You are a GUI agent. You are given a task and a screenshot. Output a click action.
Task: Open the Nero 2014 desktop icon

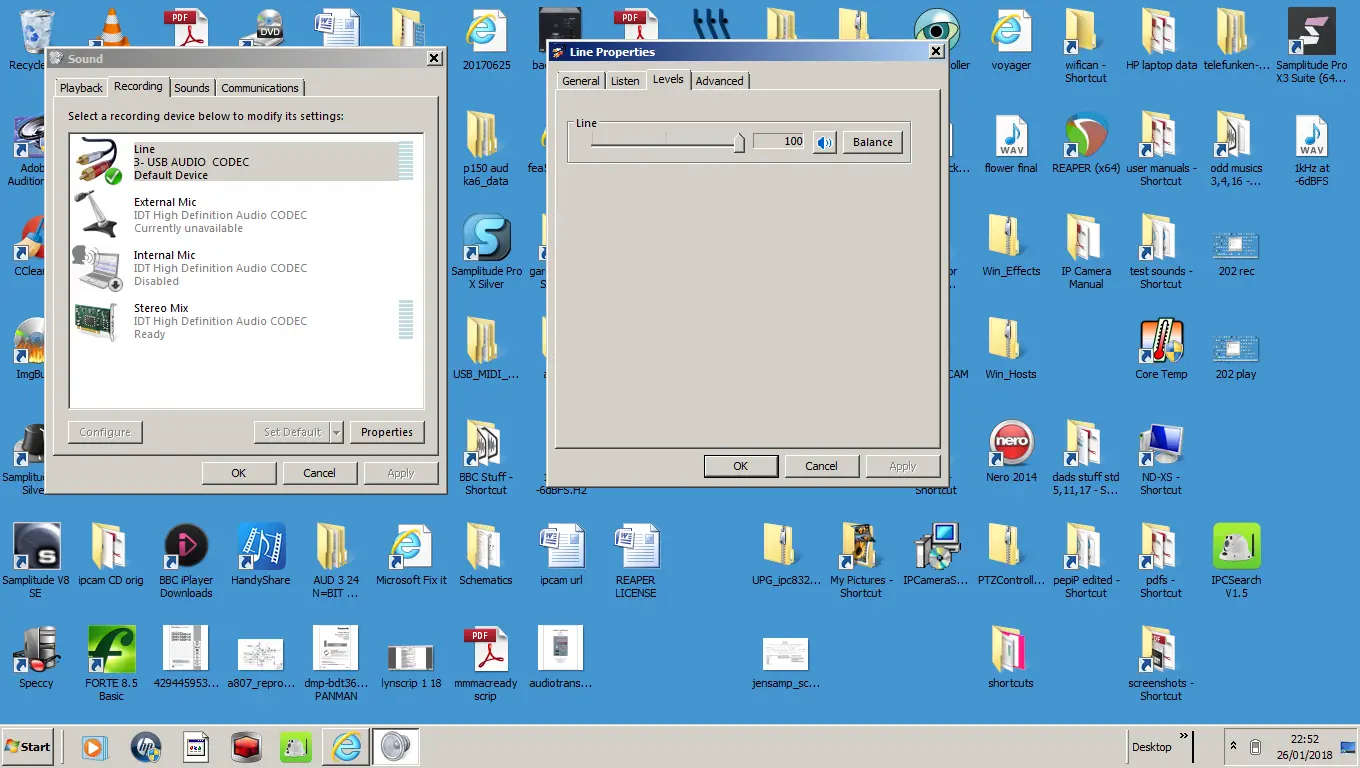pos(1011,446)
